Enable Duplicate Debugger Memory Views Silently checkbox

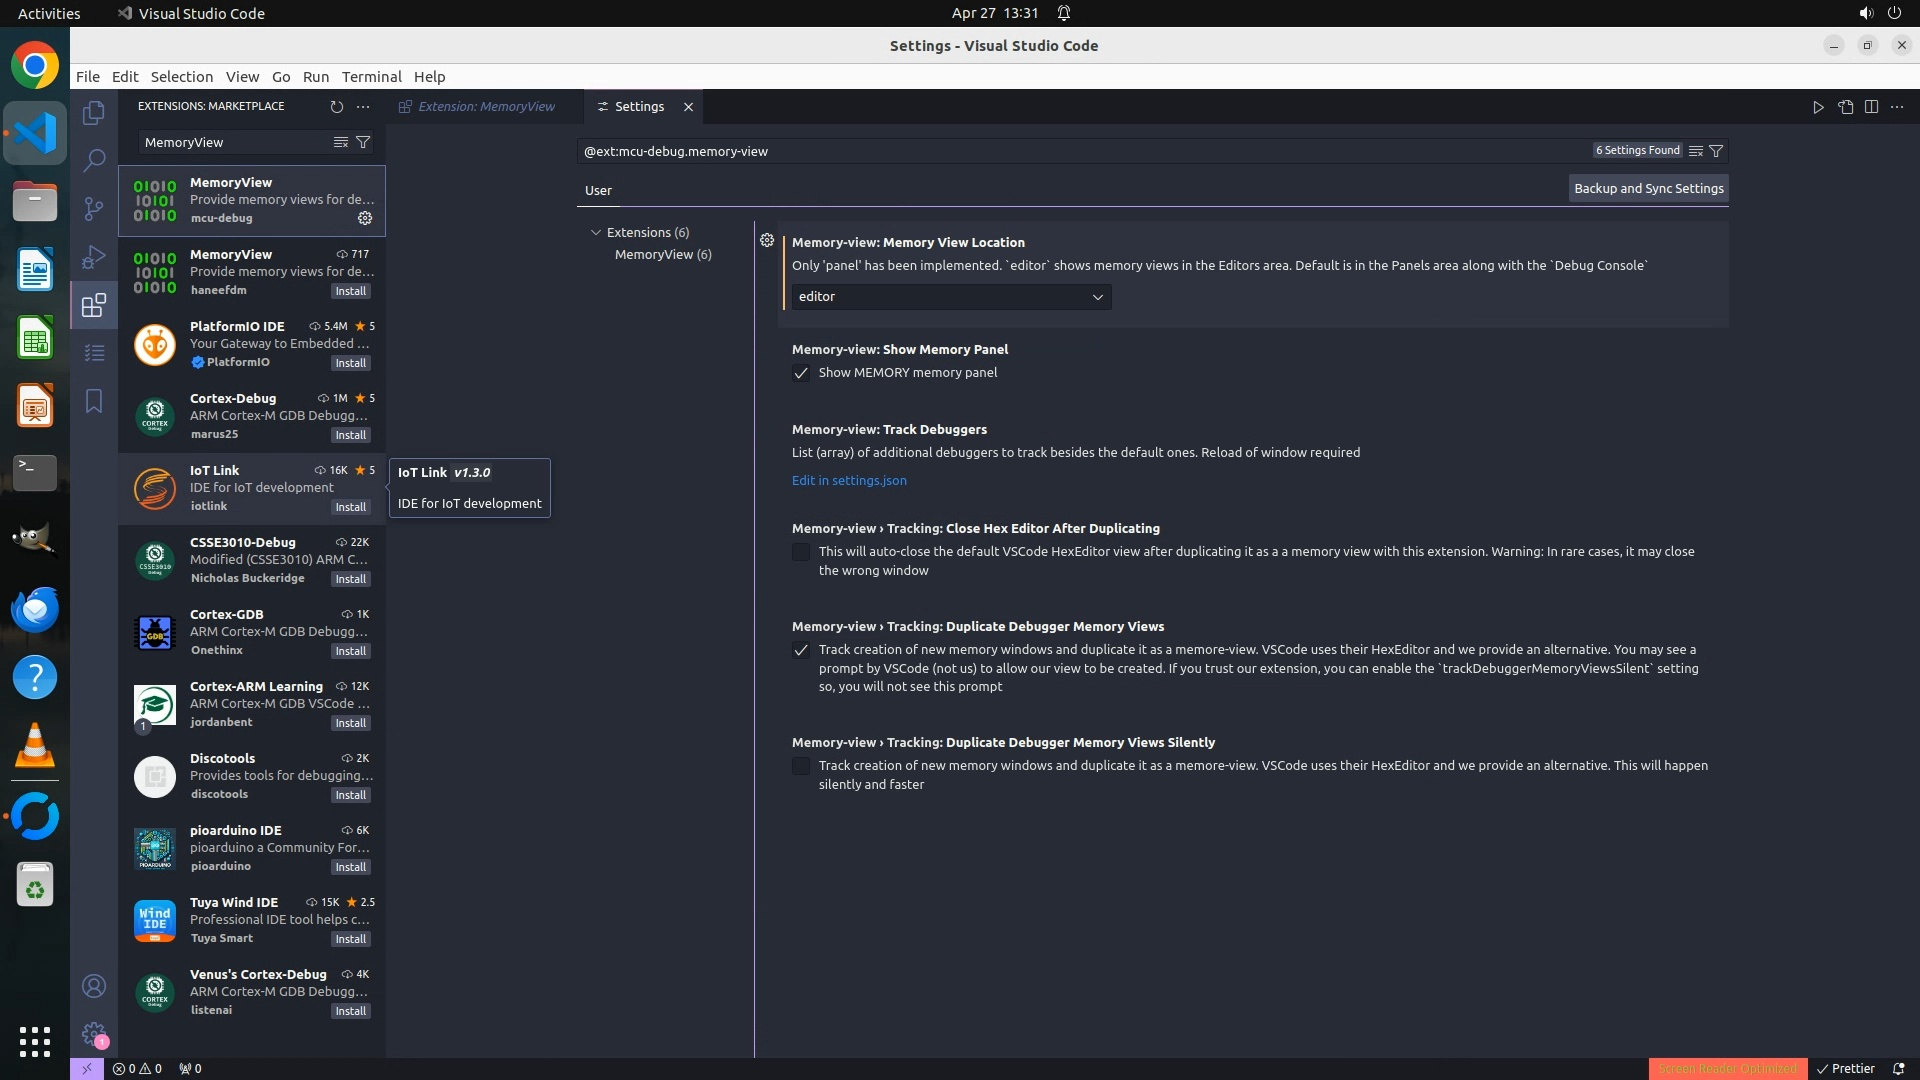(801, 766)
